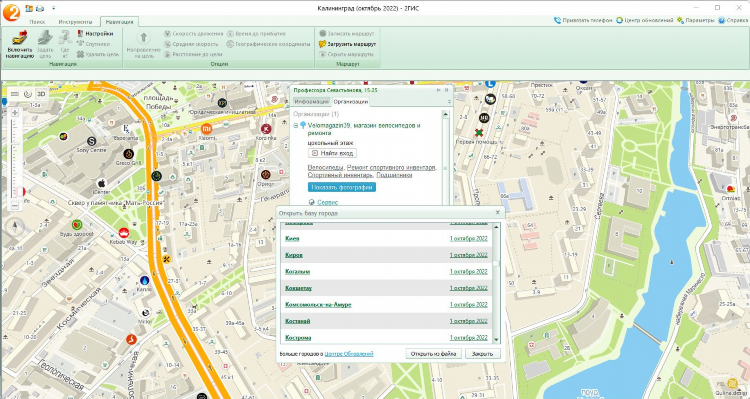Click the compass rose on the map
Screen dimensions: 750x399
click(x=15, y=226)
